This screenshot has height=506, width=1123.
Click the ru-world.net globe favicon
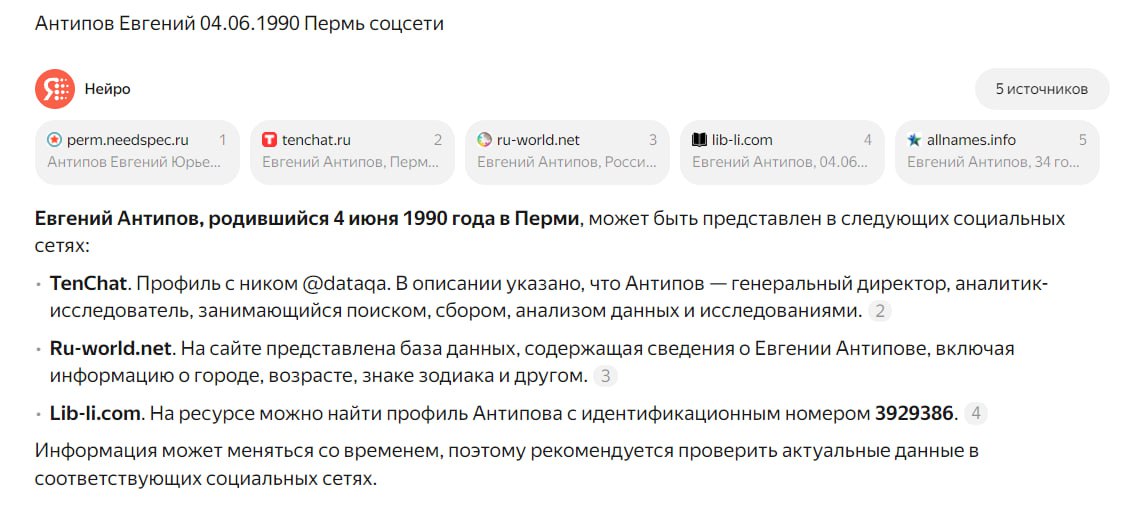click(x=484, y=140)
